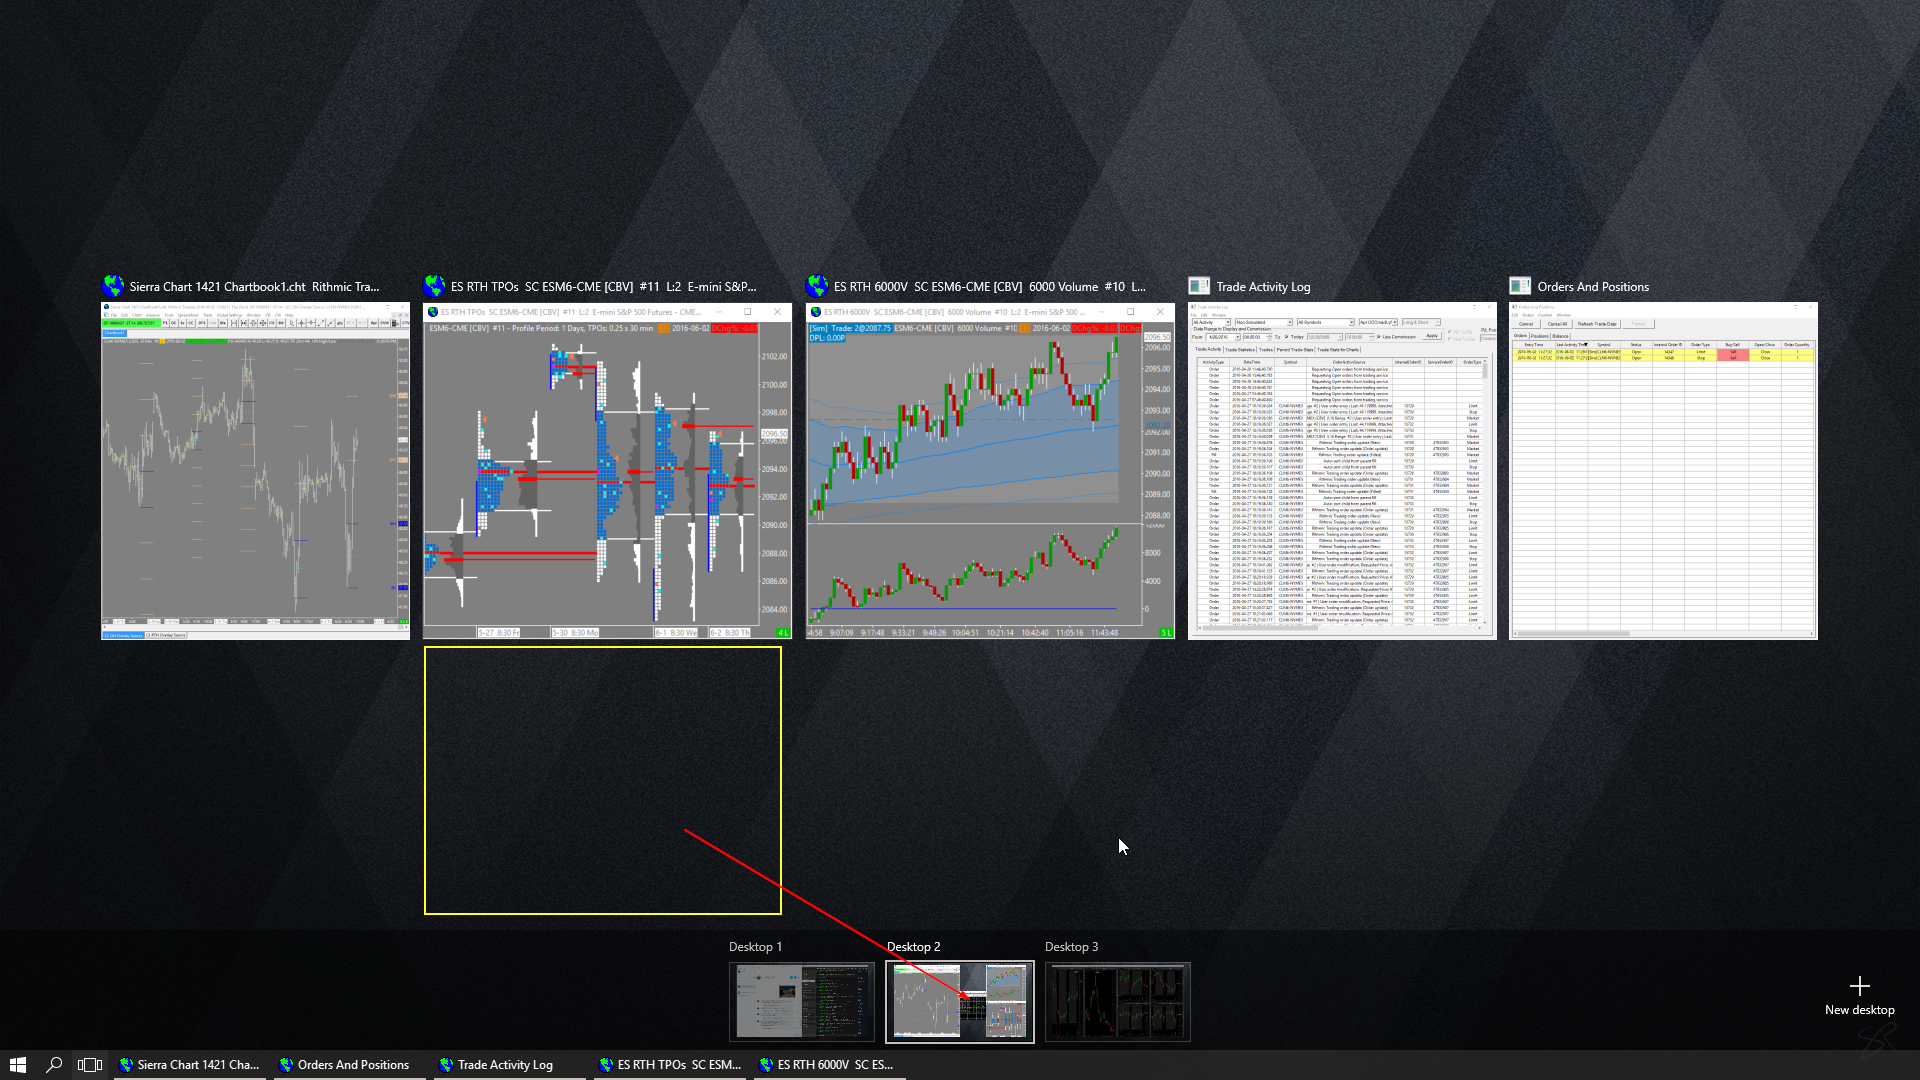Select the ES RTH 6000V chart thumbnail
1920x1080 pixels.
[990, 471]
